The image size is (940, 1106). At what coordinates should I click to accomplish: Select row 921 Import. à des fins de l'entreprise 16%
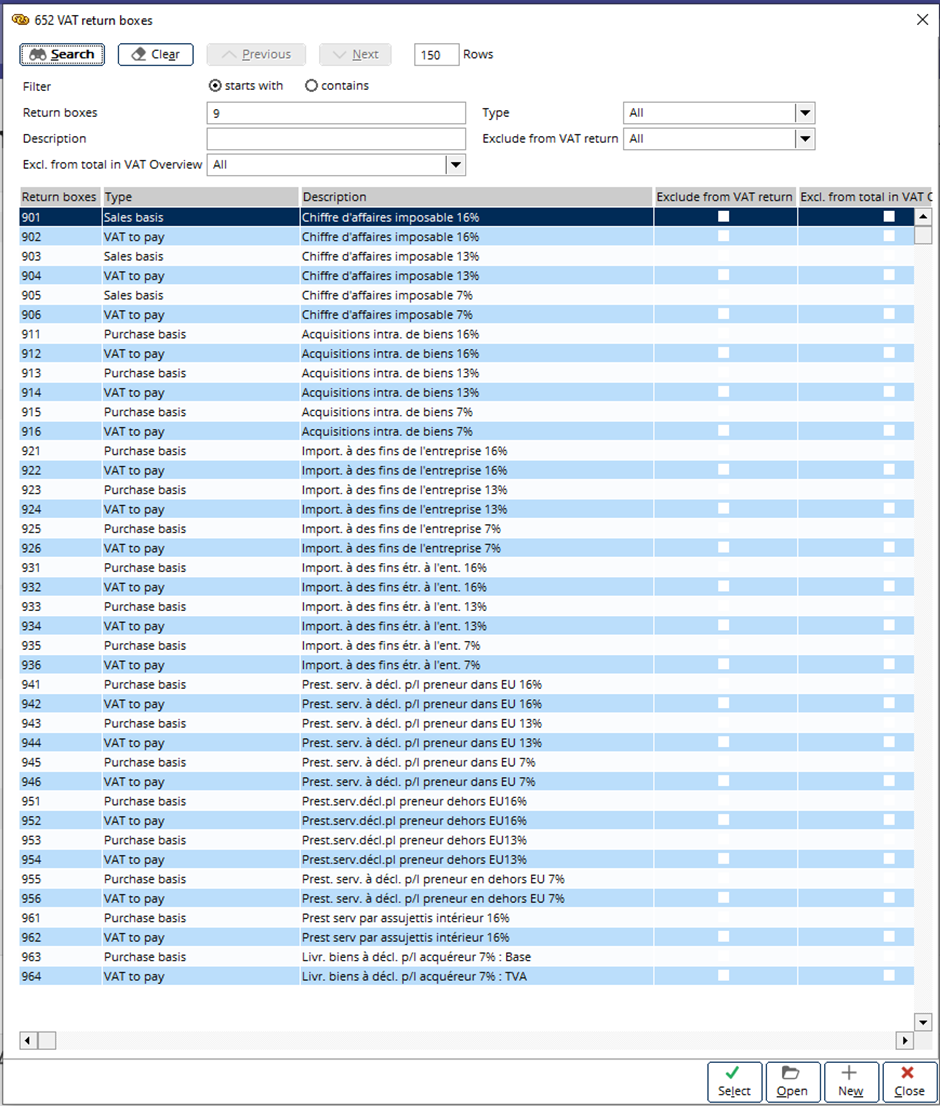click(x=467, y=451)
